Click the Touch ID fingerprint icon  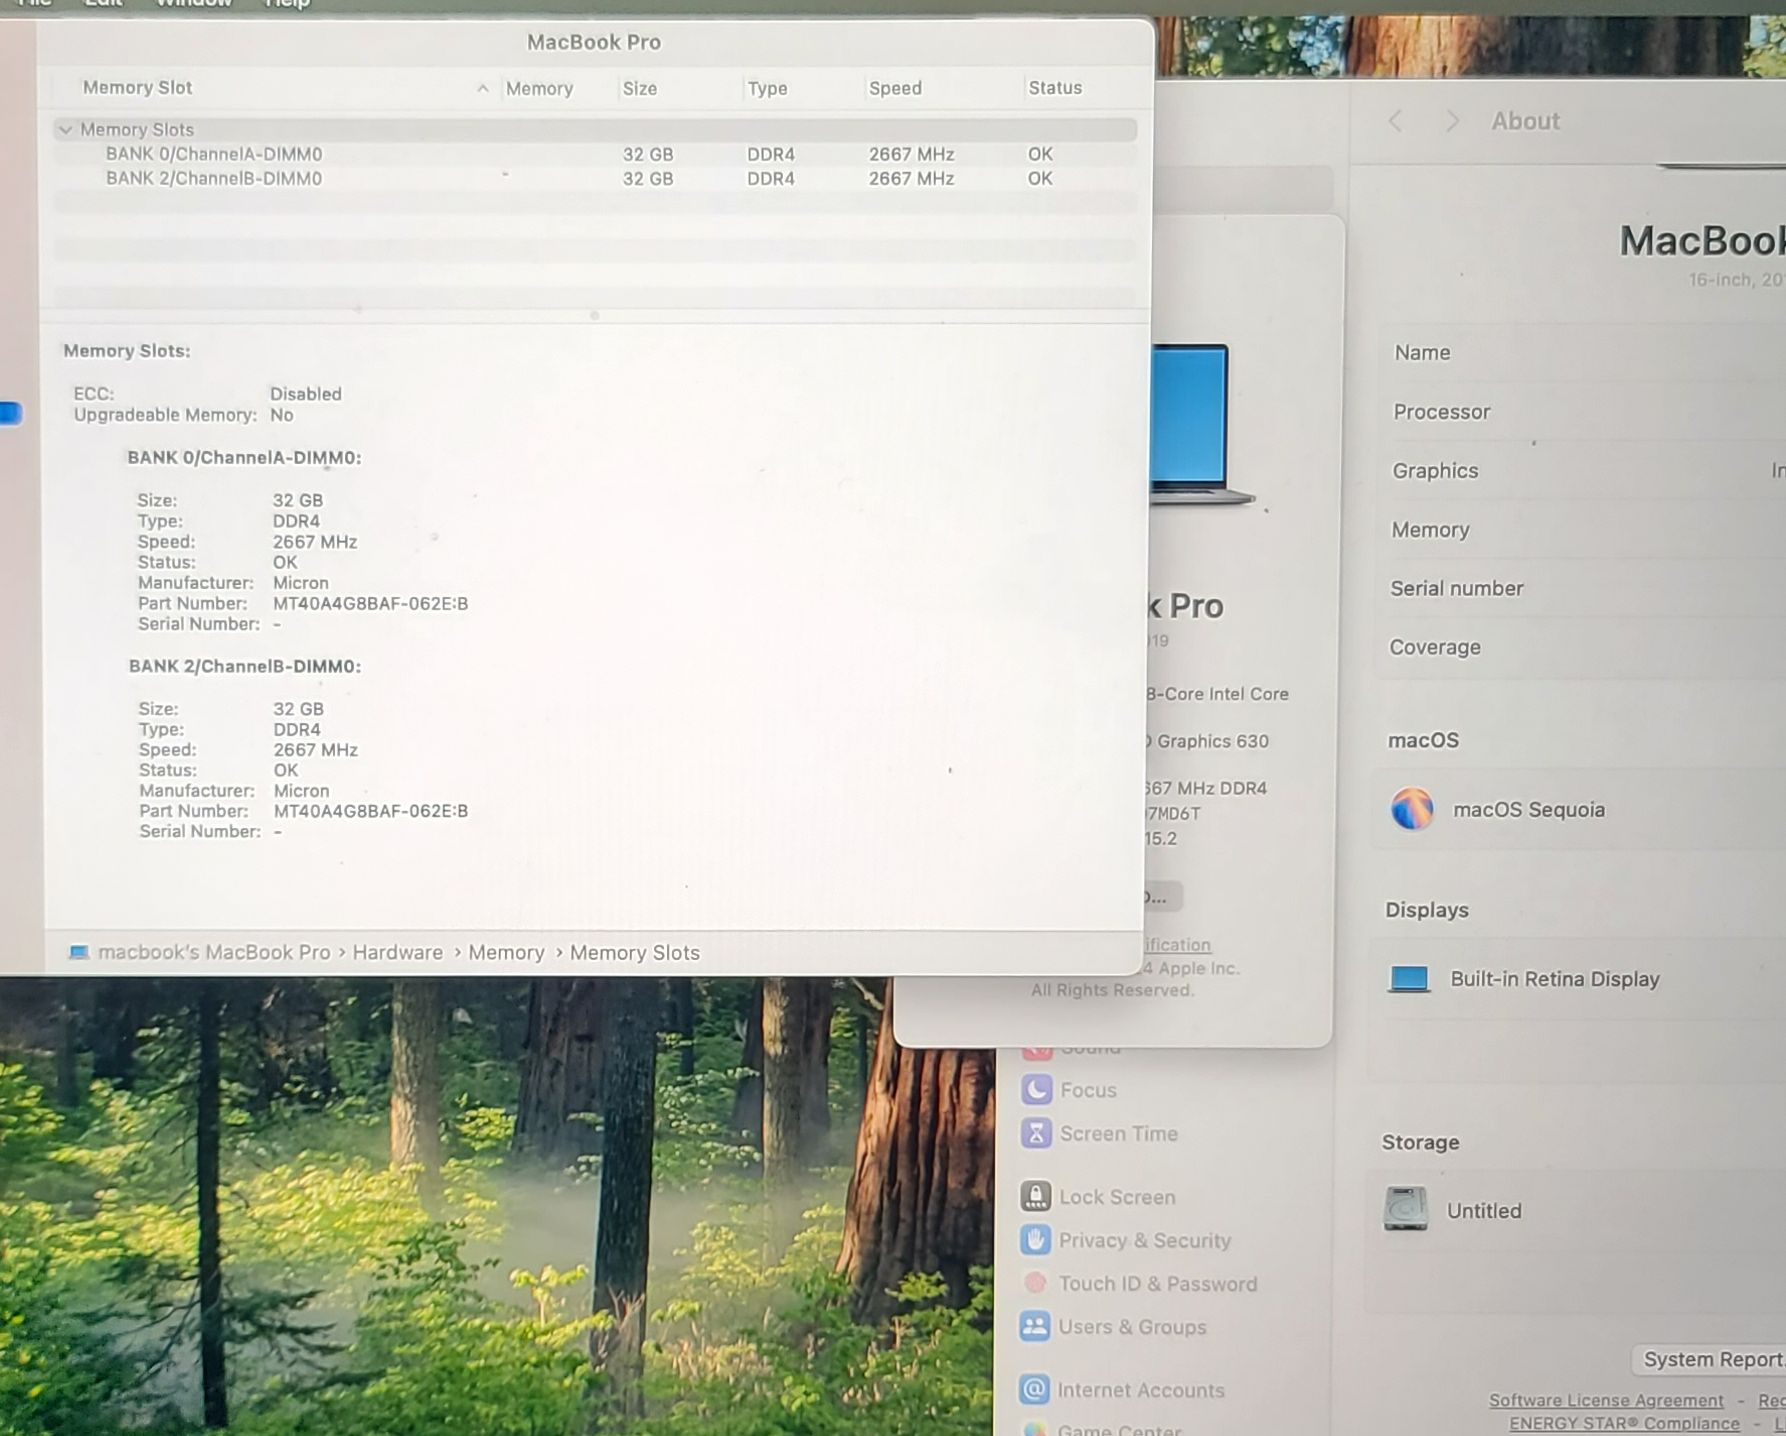(1035, 1283)
